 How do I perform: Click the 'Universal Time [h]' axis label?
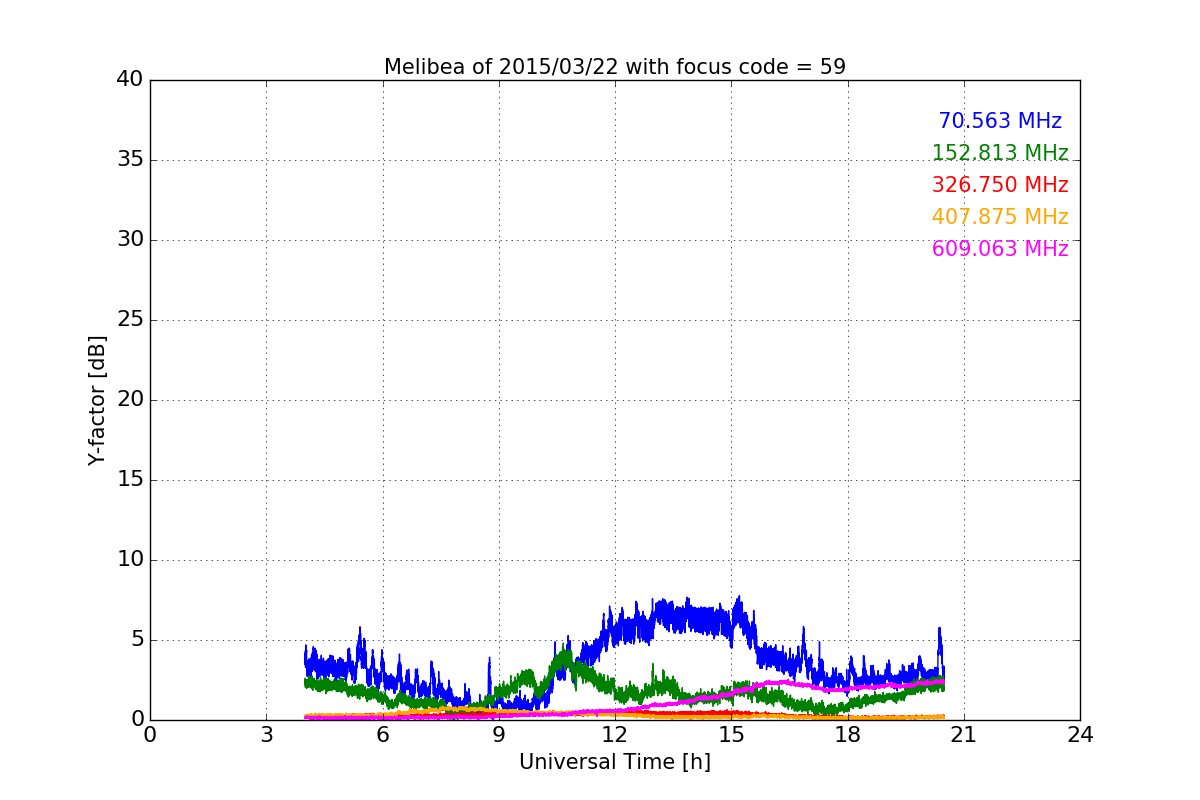(615, 762)
